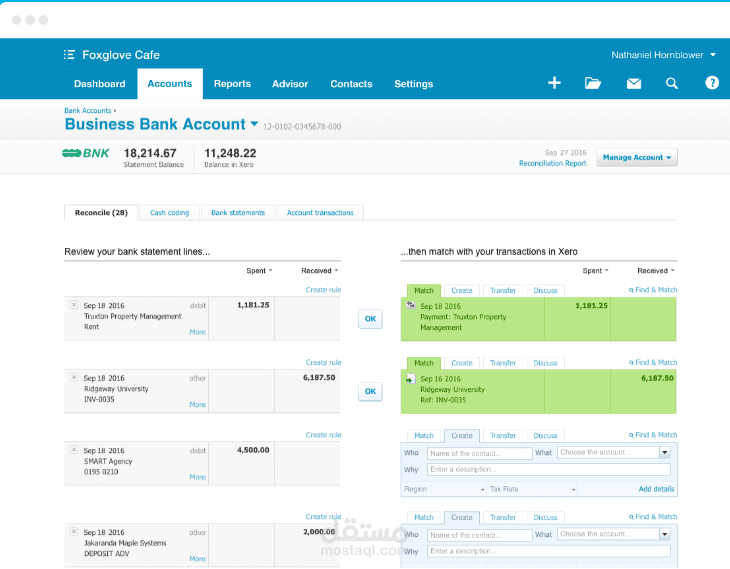
Task: Select the Discuss tab for Jakaranda transaction
Action: (545, 517)
